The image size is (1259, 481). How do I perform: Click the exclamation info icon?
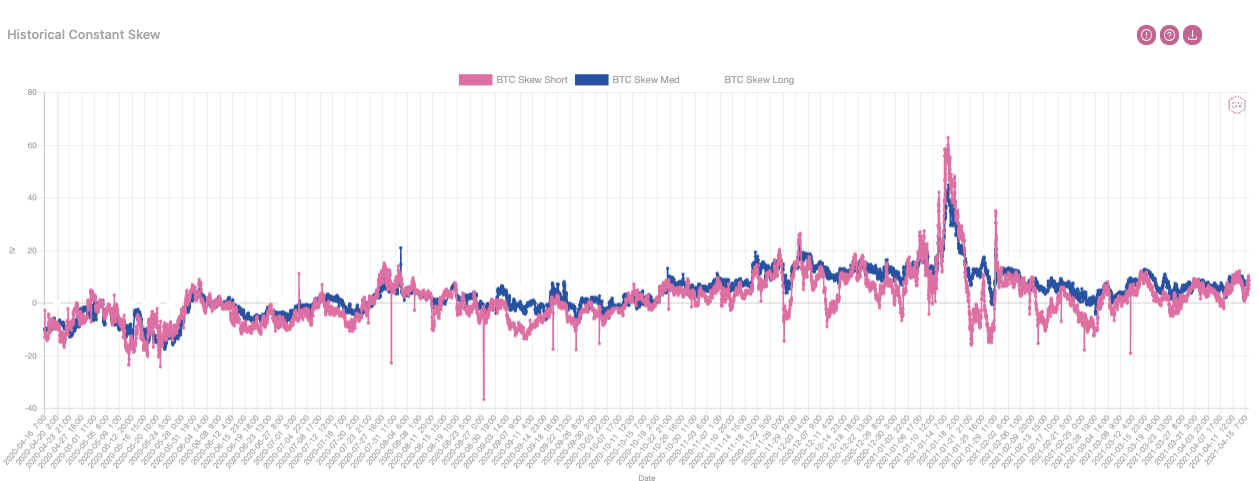[1146, 35]
